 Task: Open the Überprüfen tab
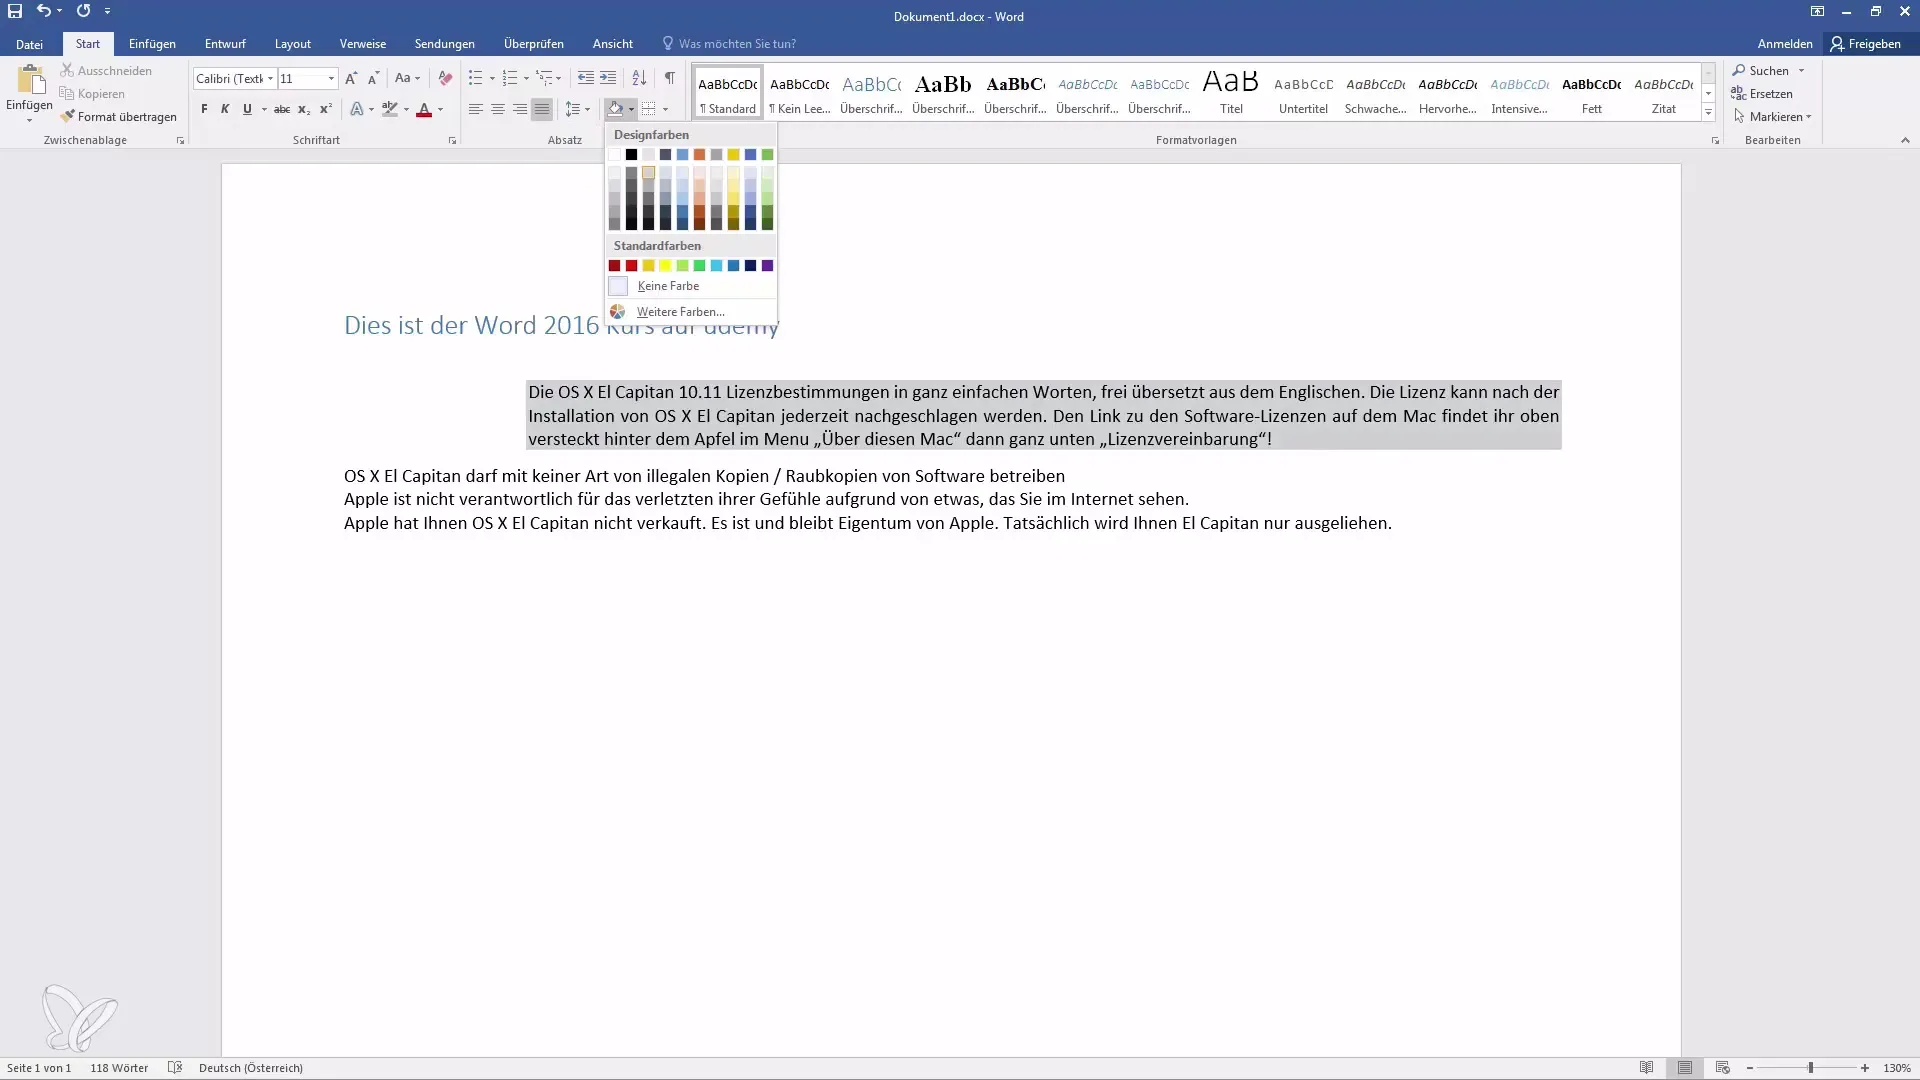point(534,44)
